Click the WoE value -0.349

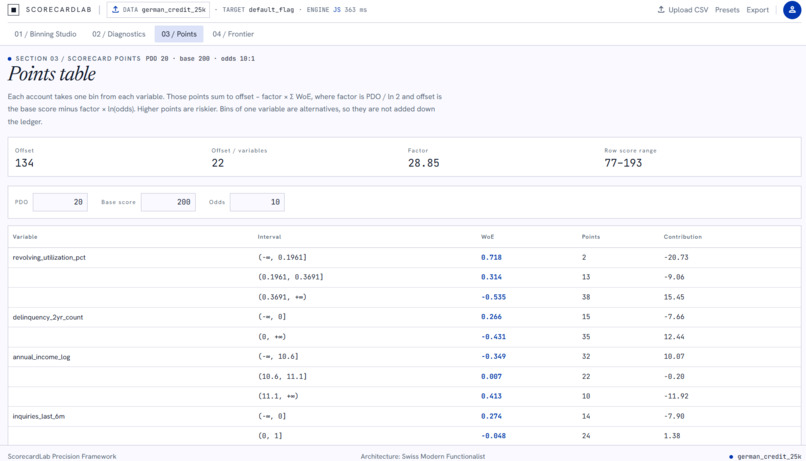(493, 356)
